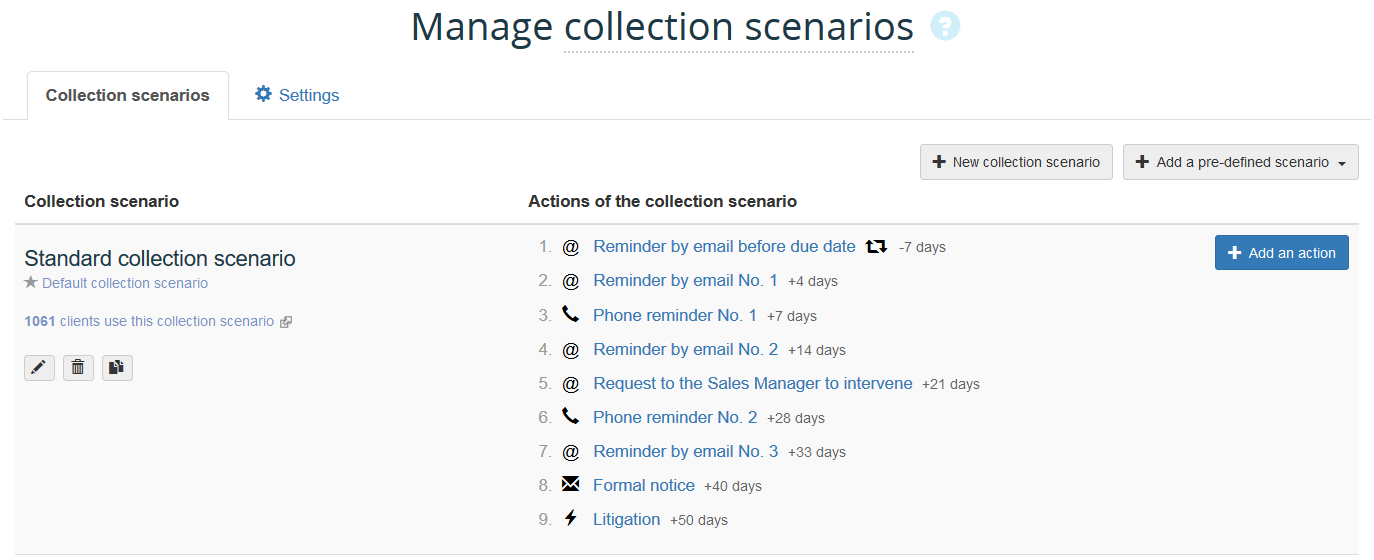
Task: Click the Manage collection scenarios page title
Action: click(x=662, y=27)
